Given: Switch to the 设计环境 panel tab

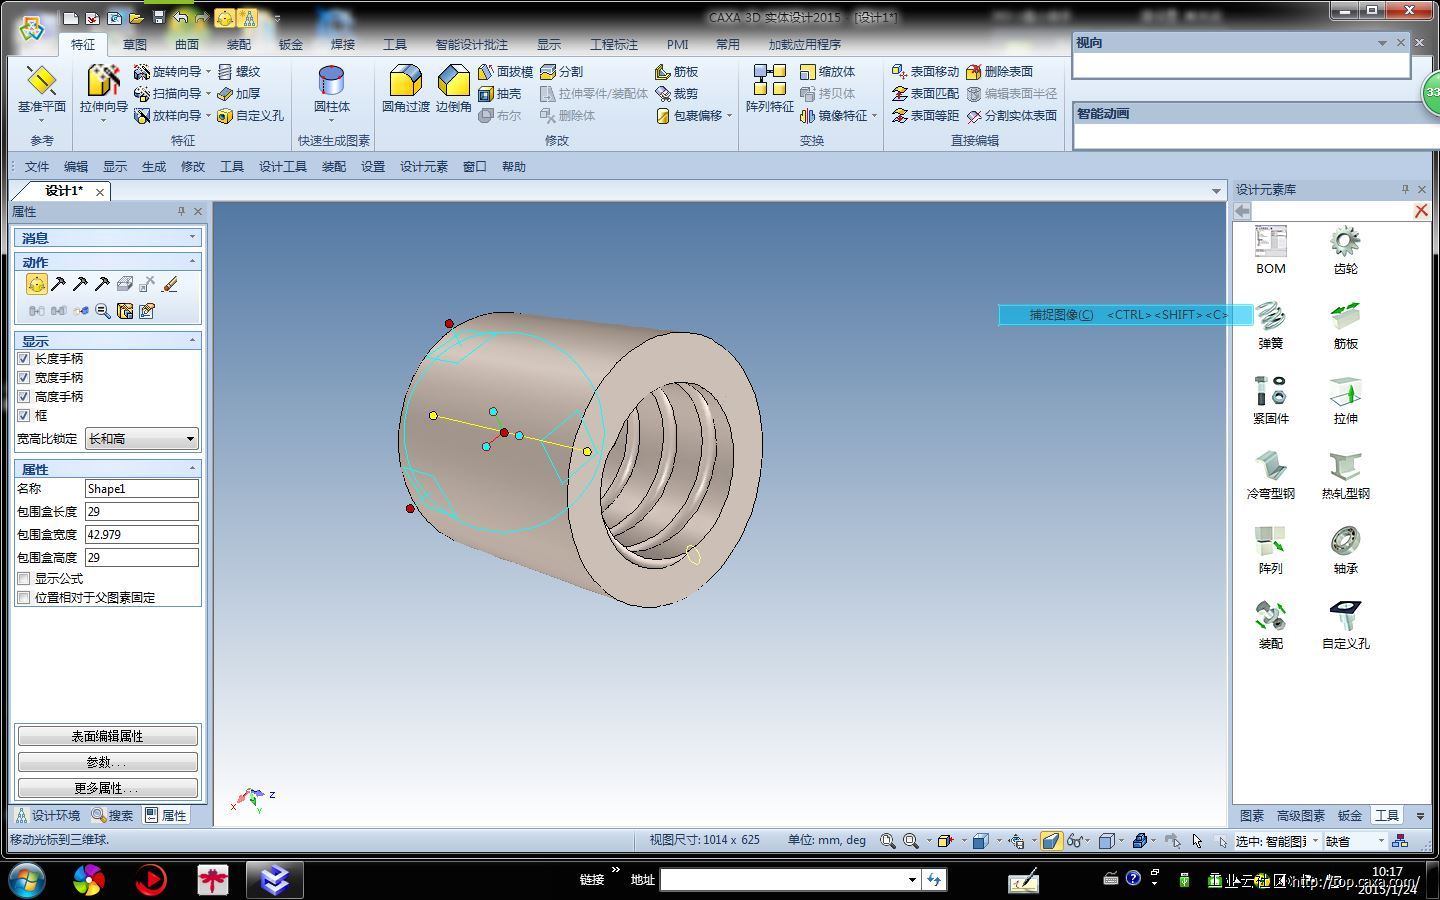Looking at the screenshot, I should (x=47, y=816).
